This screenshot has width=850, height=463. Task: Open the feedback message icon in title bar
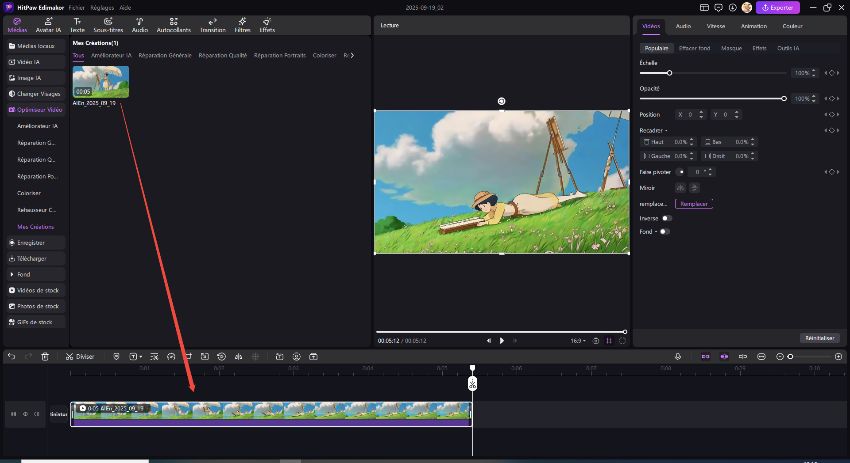(x=718, y=8)
